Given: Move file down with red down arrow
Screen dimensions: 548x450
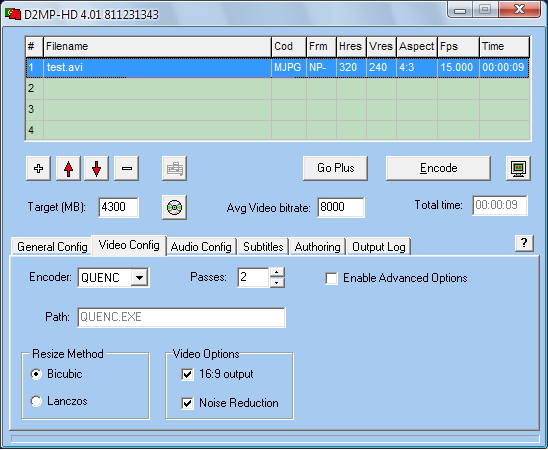Looking at the screenshot, I should [x=96, y=168].
